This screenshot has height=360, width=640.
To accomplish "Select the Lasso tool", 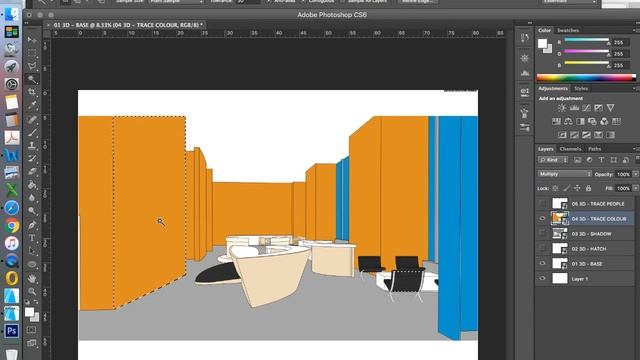I will point(32,66).
